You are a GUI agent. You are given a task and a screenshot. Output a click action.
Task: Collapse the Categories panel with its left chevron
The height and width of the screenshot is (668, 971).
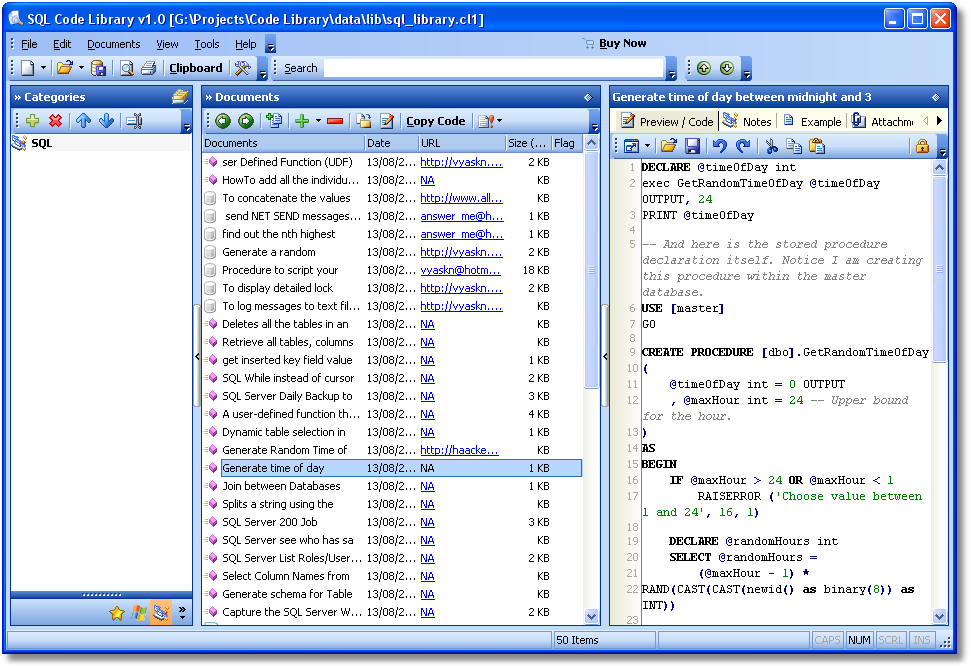point(197,355)
